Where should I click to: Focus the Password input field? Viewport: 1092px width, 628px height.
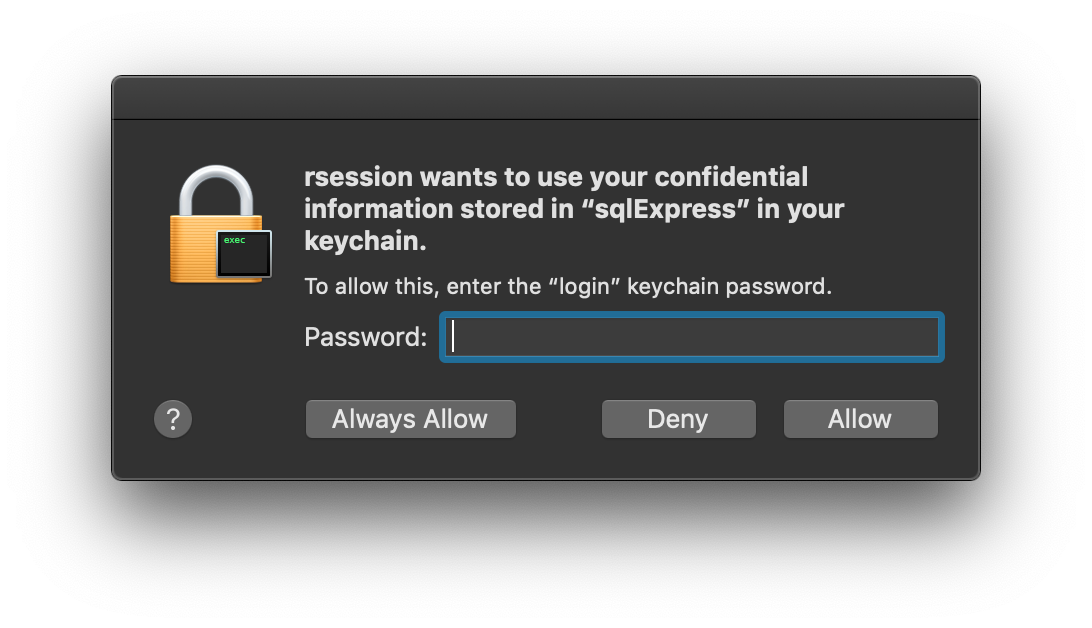(692, 337)
